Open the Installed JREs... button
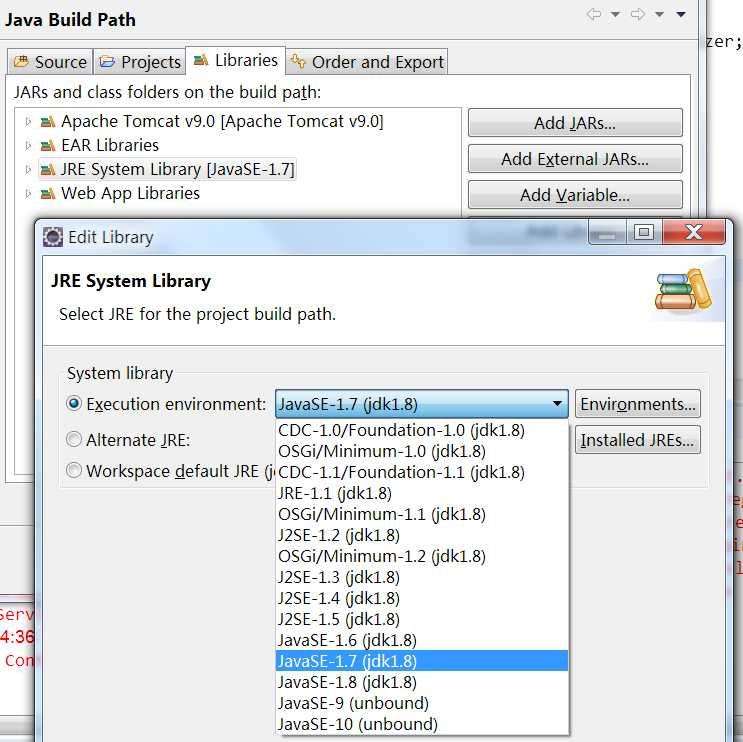Viewport: 743px width, 742px height. [x=637, y=440]
